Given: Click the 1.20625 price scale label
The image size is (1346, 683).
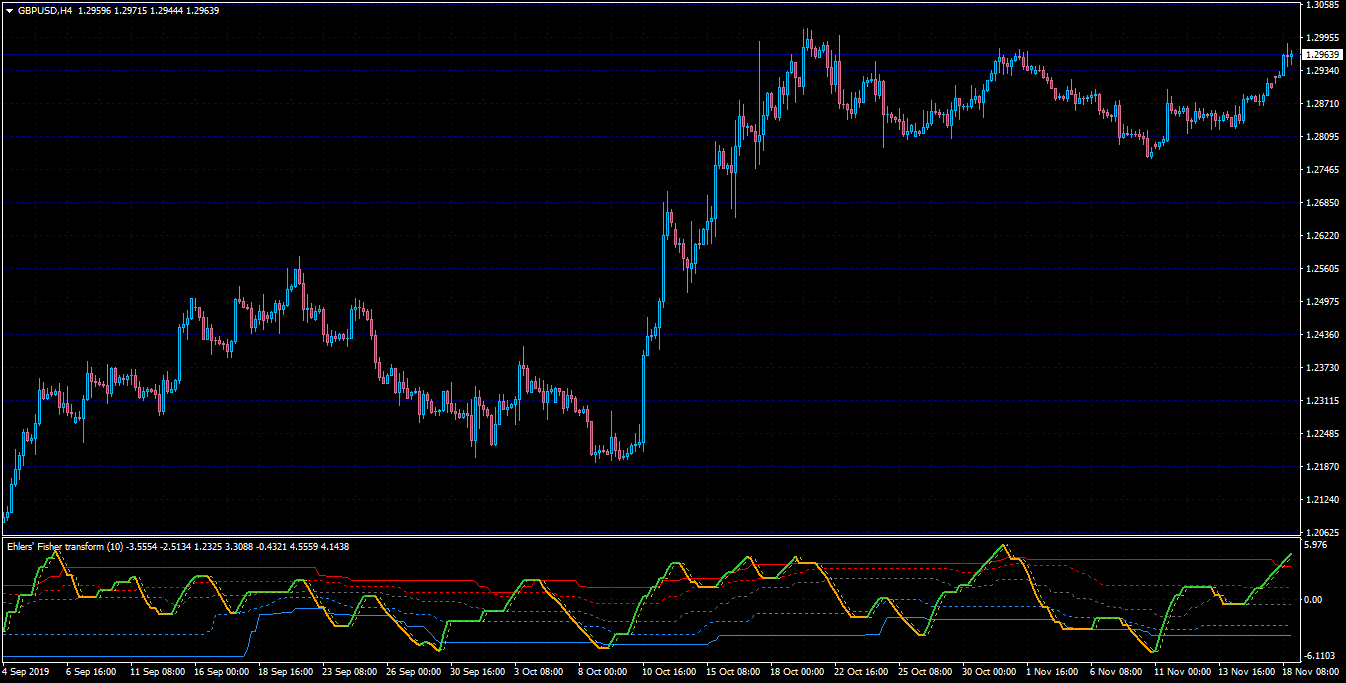Looking at the screenshot, I should pos(1322,532).
